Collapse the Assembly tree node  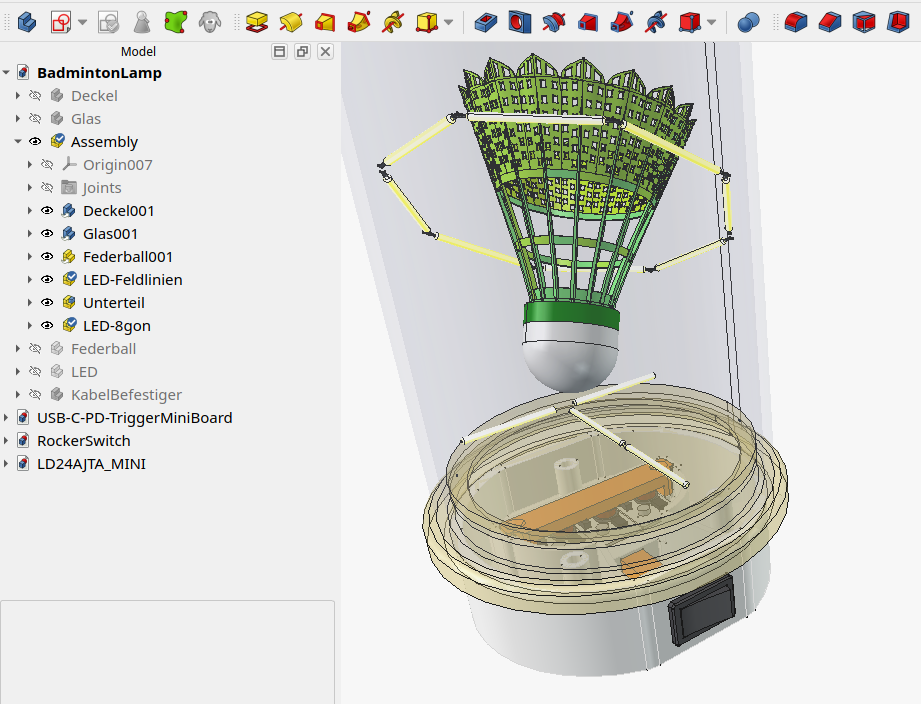point(17,142)
